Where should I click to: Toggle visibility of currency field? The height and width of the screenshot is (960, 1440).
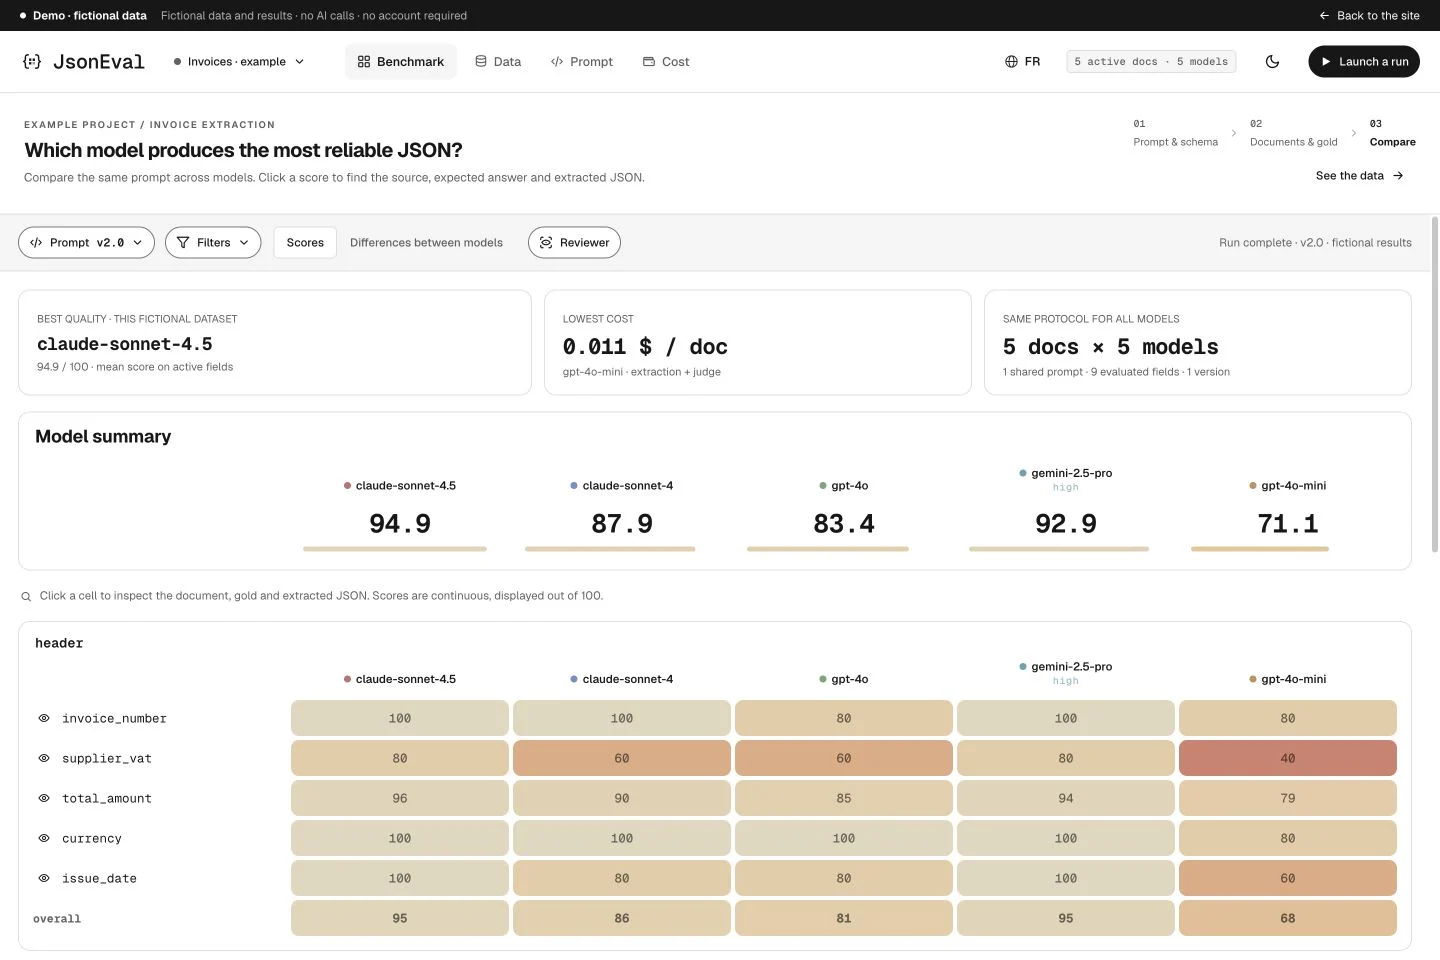tap(44, 838)
